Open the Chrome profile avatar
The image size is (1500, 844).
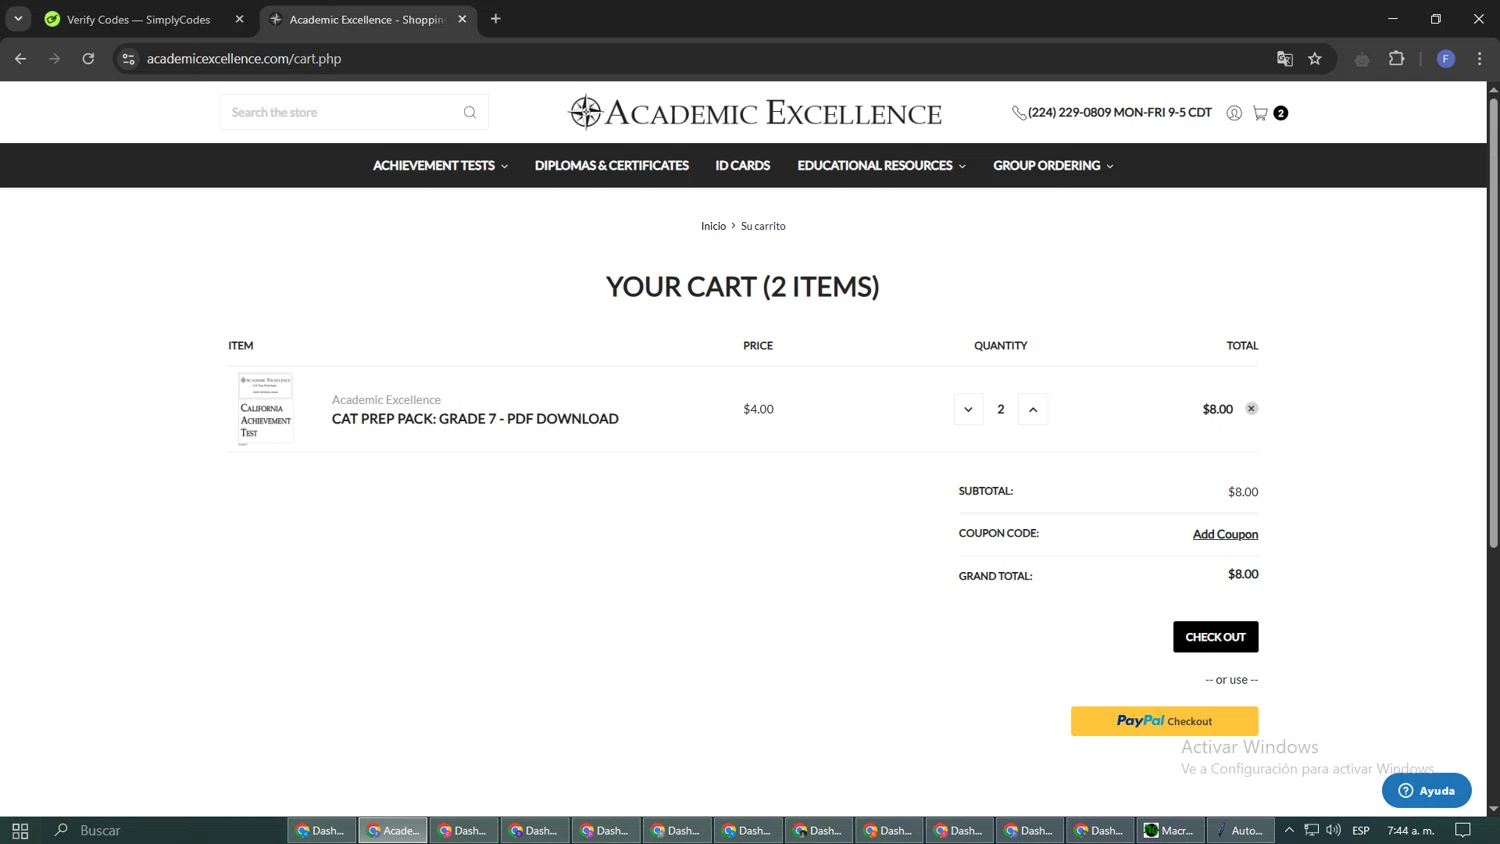(x=1446, y=59)
